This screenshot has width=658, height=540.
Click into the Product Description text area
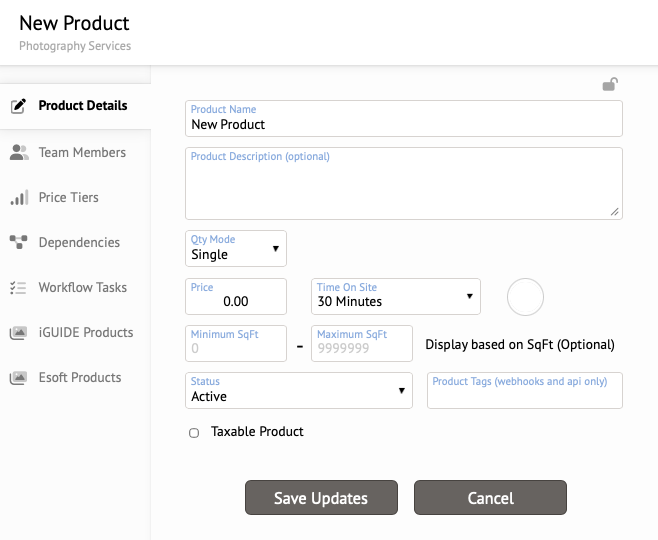click(404, 183)
